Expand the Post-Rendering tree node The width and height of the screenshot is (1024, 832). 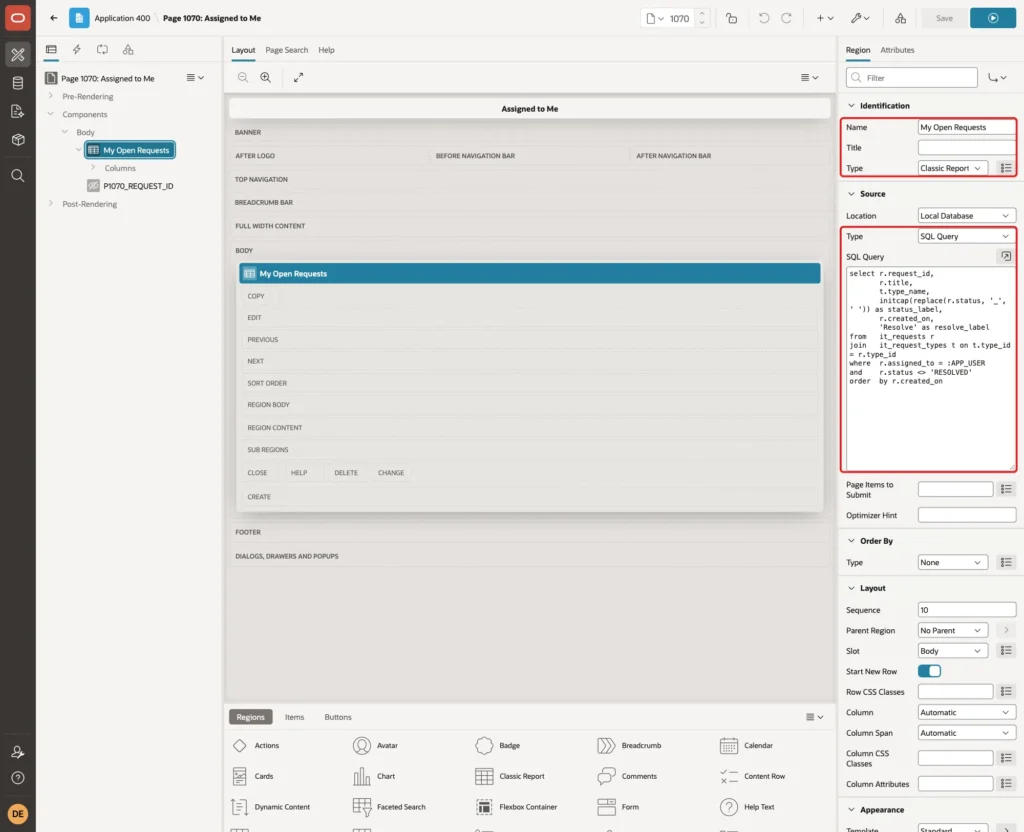tap(50, 204)
